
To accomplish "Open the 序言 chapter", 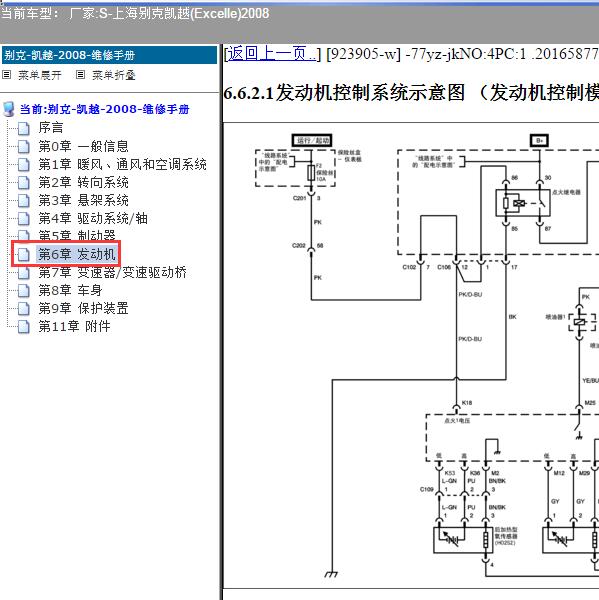I will coord(51,128).
